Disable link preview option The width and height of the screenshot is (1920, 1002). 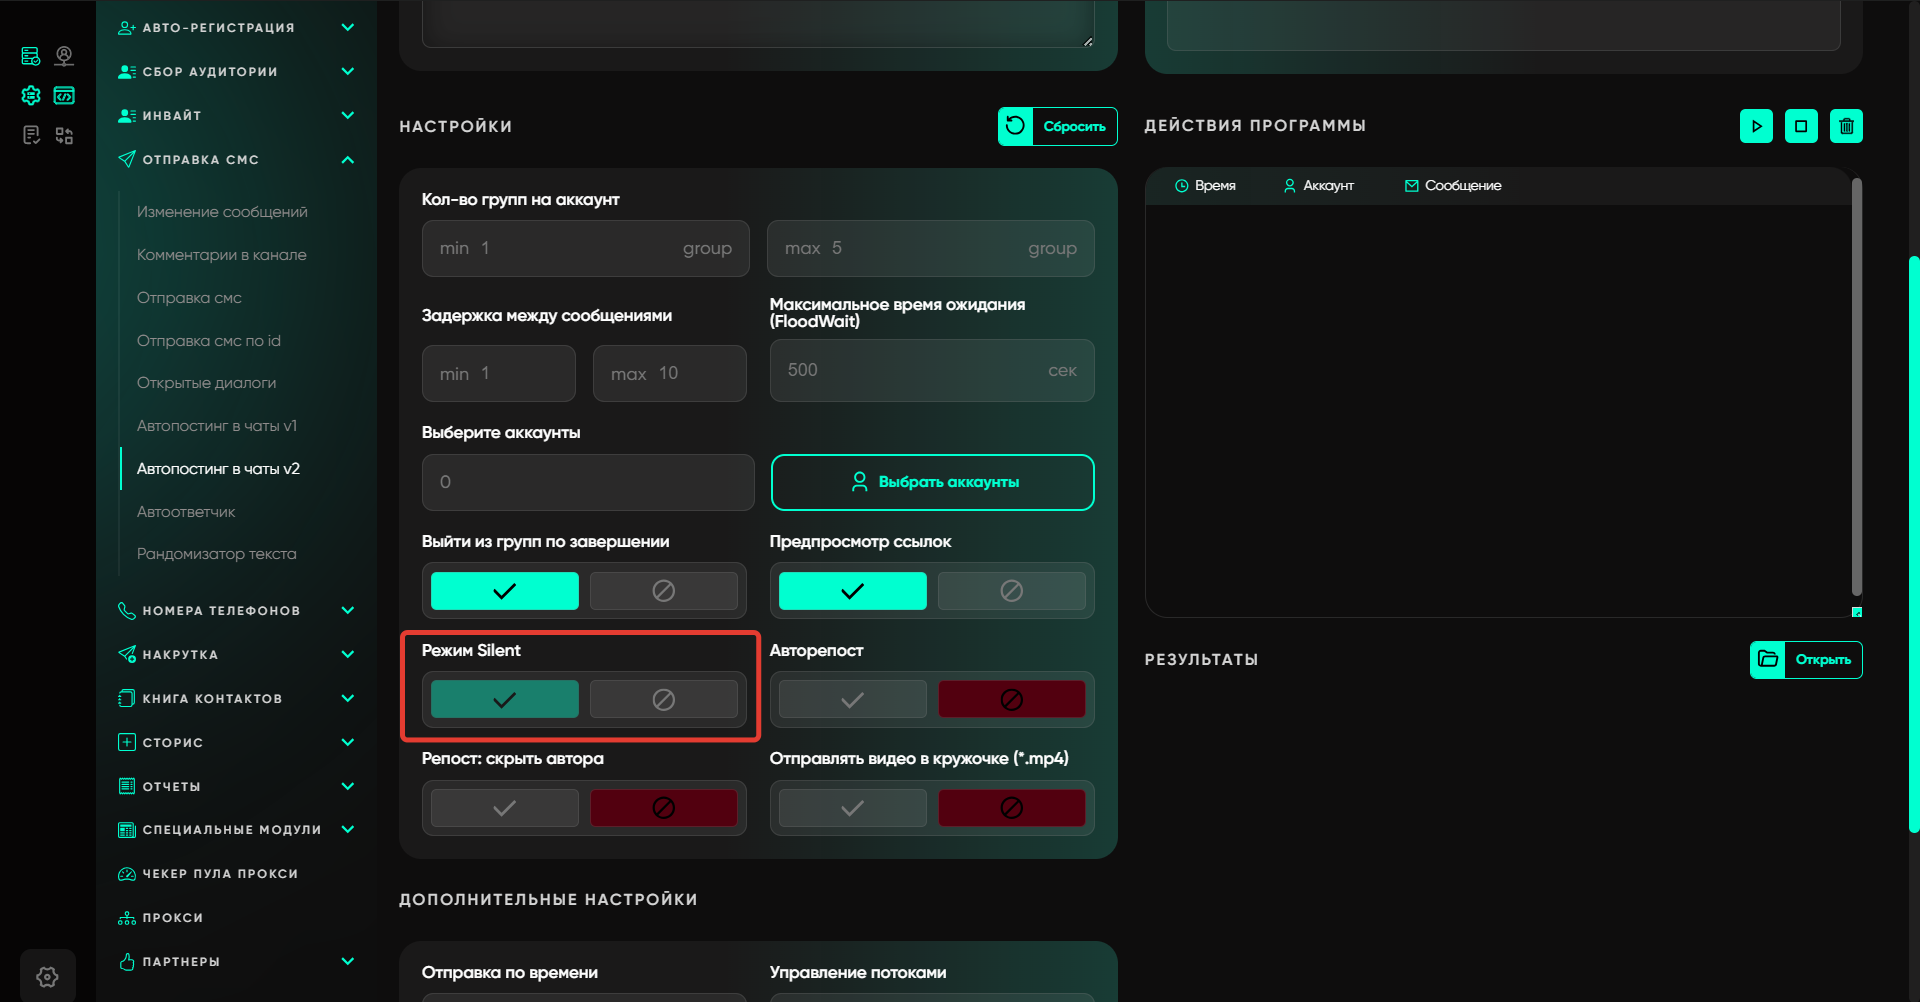pyautogui.click(x=1011, y=591)
